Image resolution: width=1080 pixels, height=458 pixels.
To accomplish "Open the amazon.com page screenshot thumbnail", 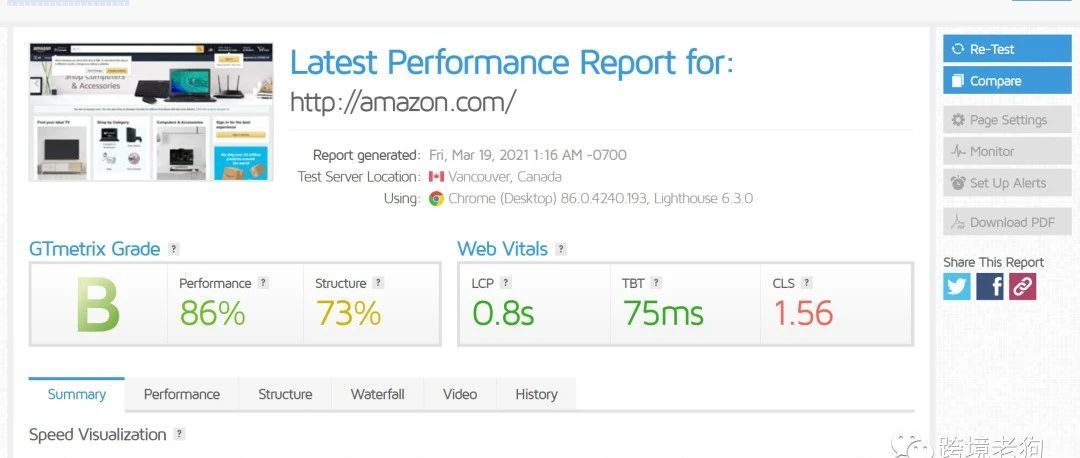I will (x=151, y=111).
